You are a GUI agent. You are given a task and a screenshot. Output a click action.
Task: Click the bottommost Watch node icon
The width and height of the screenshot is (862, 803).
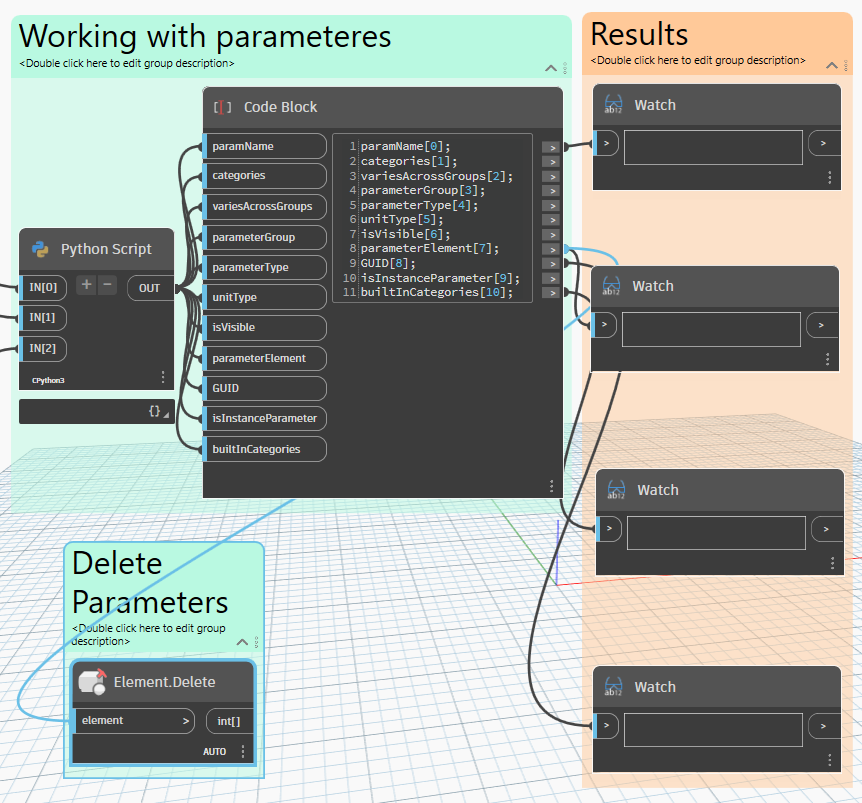(x=615, y=687)
